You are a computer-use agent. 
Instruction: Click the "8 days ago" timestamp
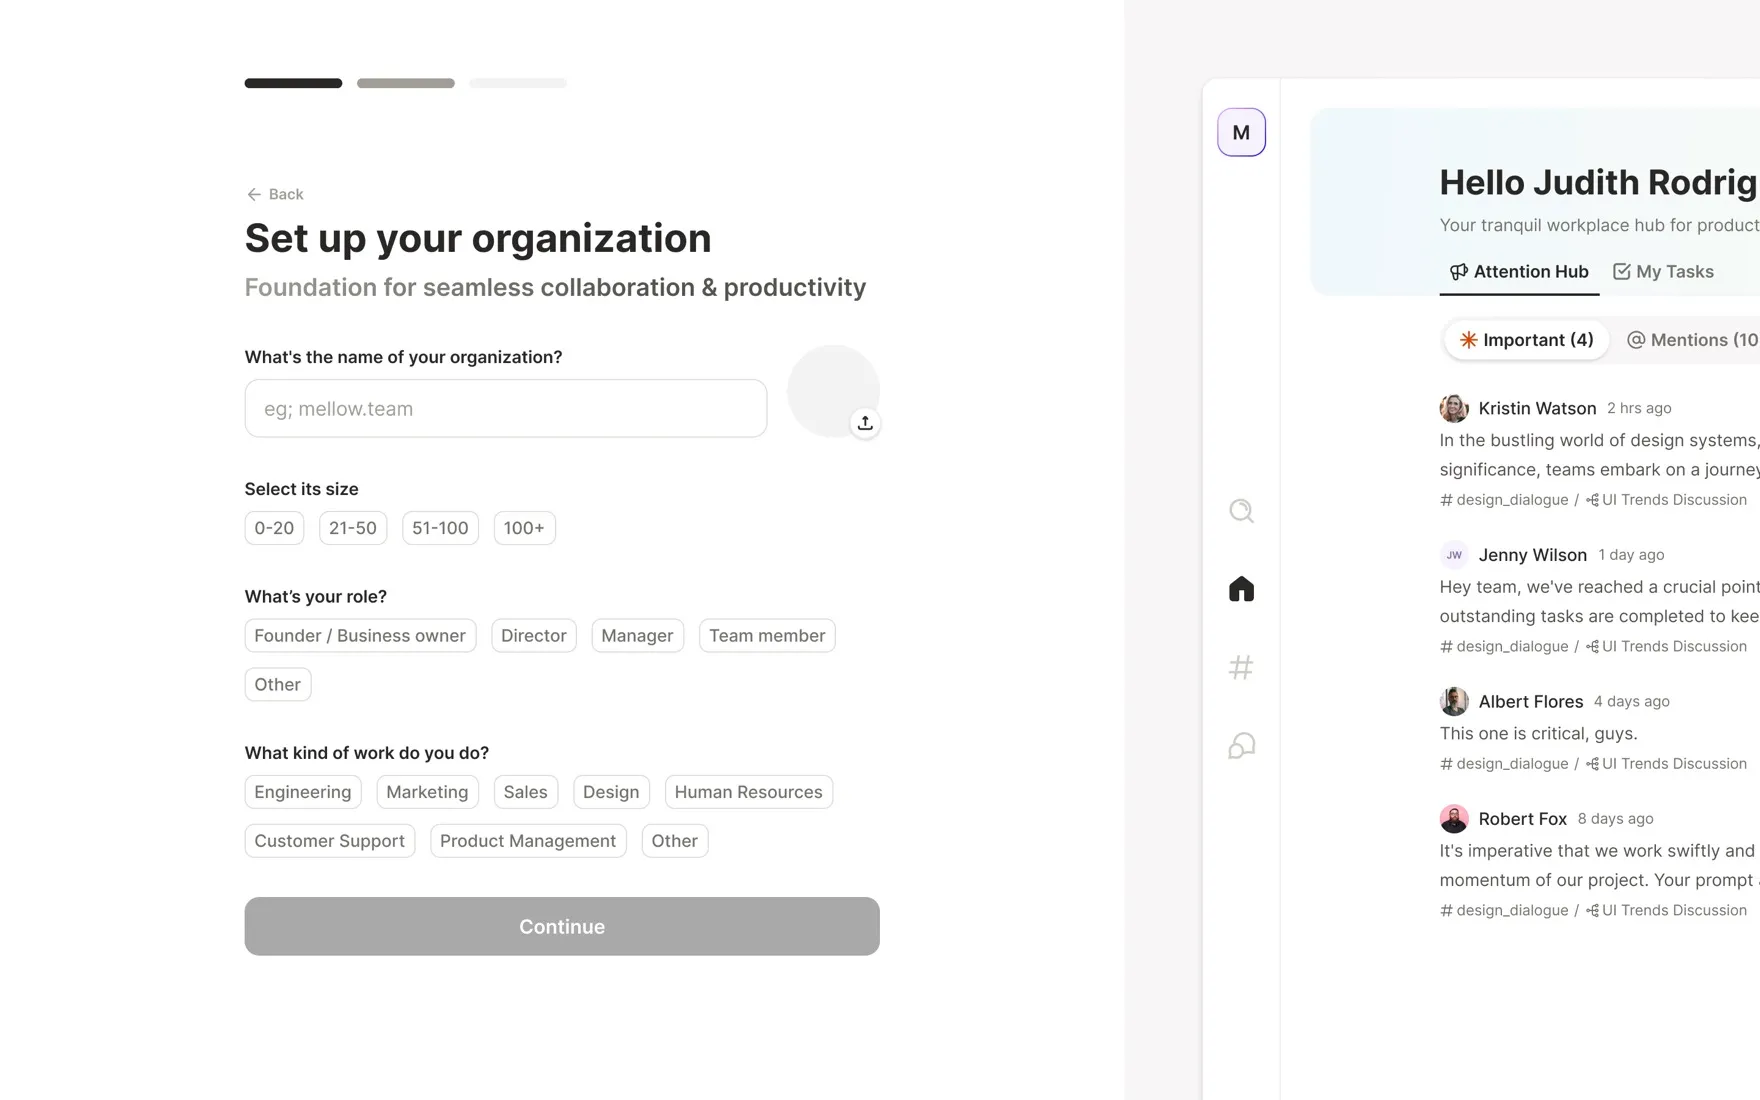tap(1615, 818)
